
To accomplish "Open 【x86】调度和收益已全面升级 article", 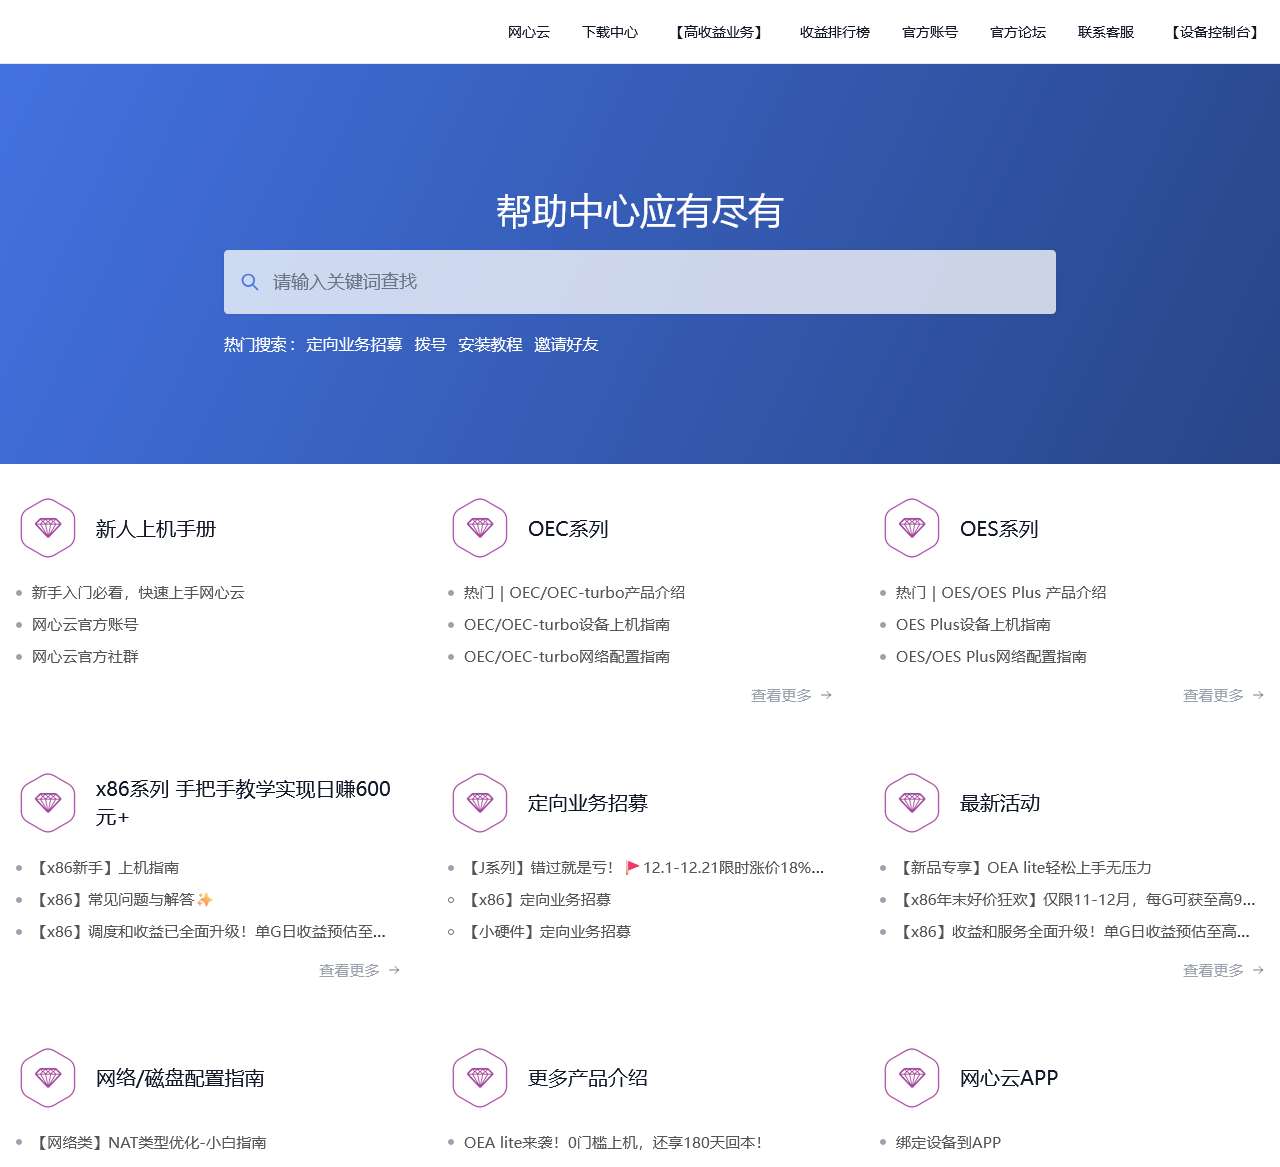I will 209,932.
